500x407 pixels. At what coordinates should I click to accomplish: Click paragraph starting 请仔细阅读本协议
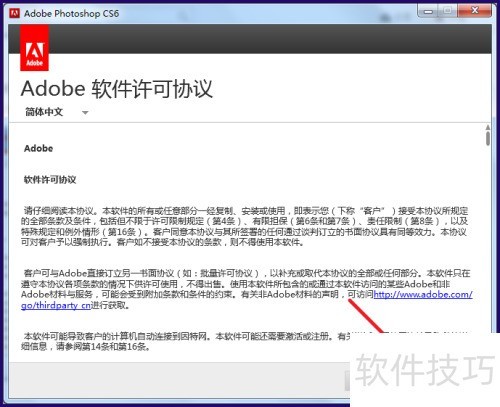[245, 226]
